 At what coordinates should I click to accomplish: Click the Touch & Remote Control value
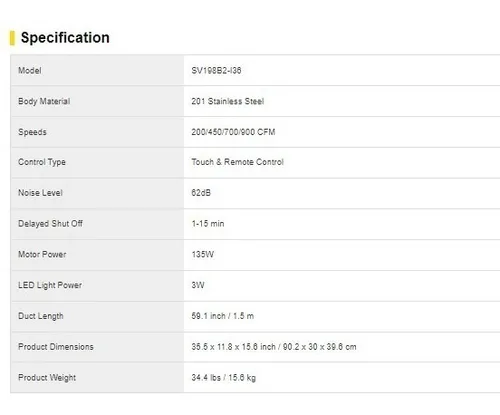coord(237,162)
